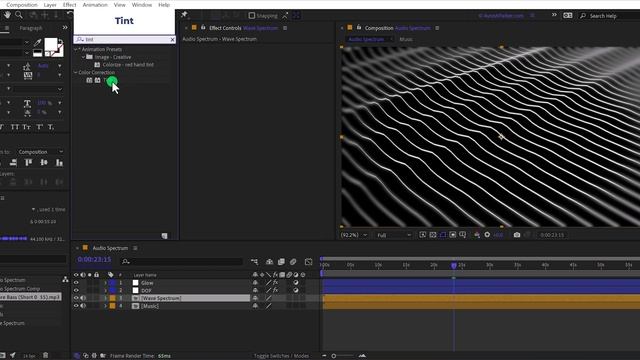Click the timeline layer search field
Image resolution: width=640 pixels, height=360 pixels.
tap(182, 262)
